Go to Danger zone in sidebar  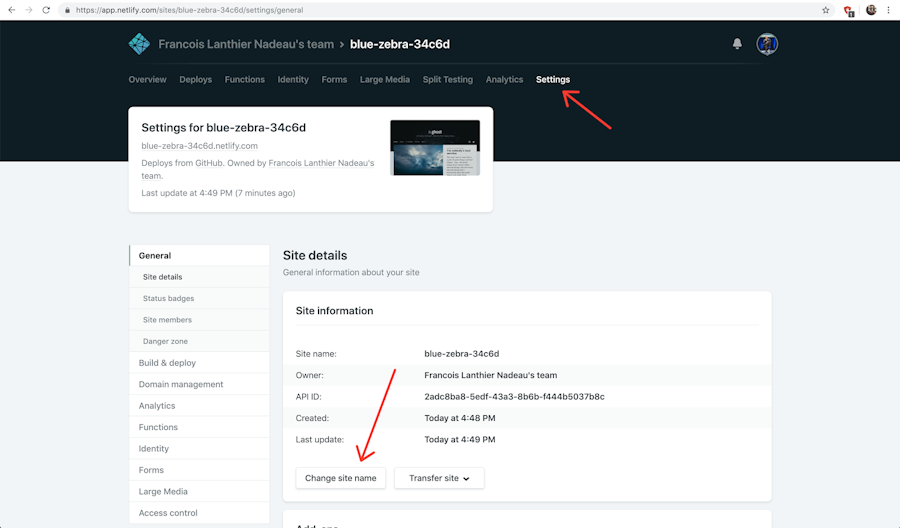point(199,341)
